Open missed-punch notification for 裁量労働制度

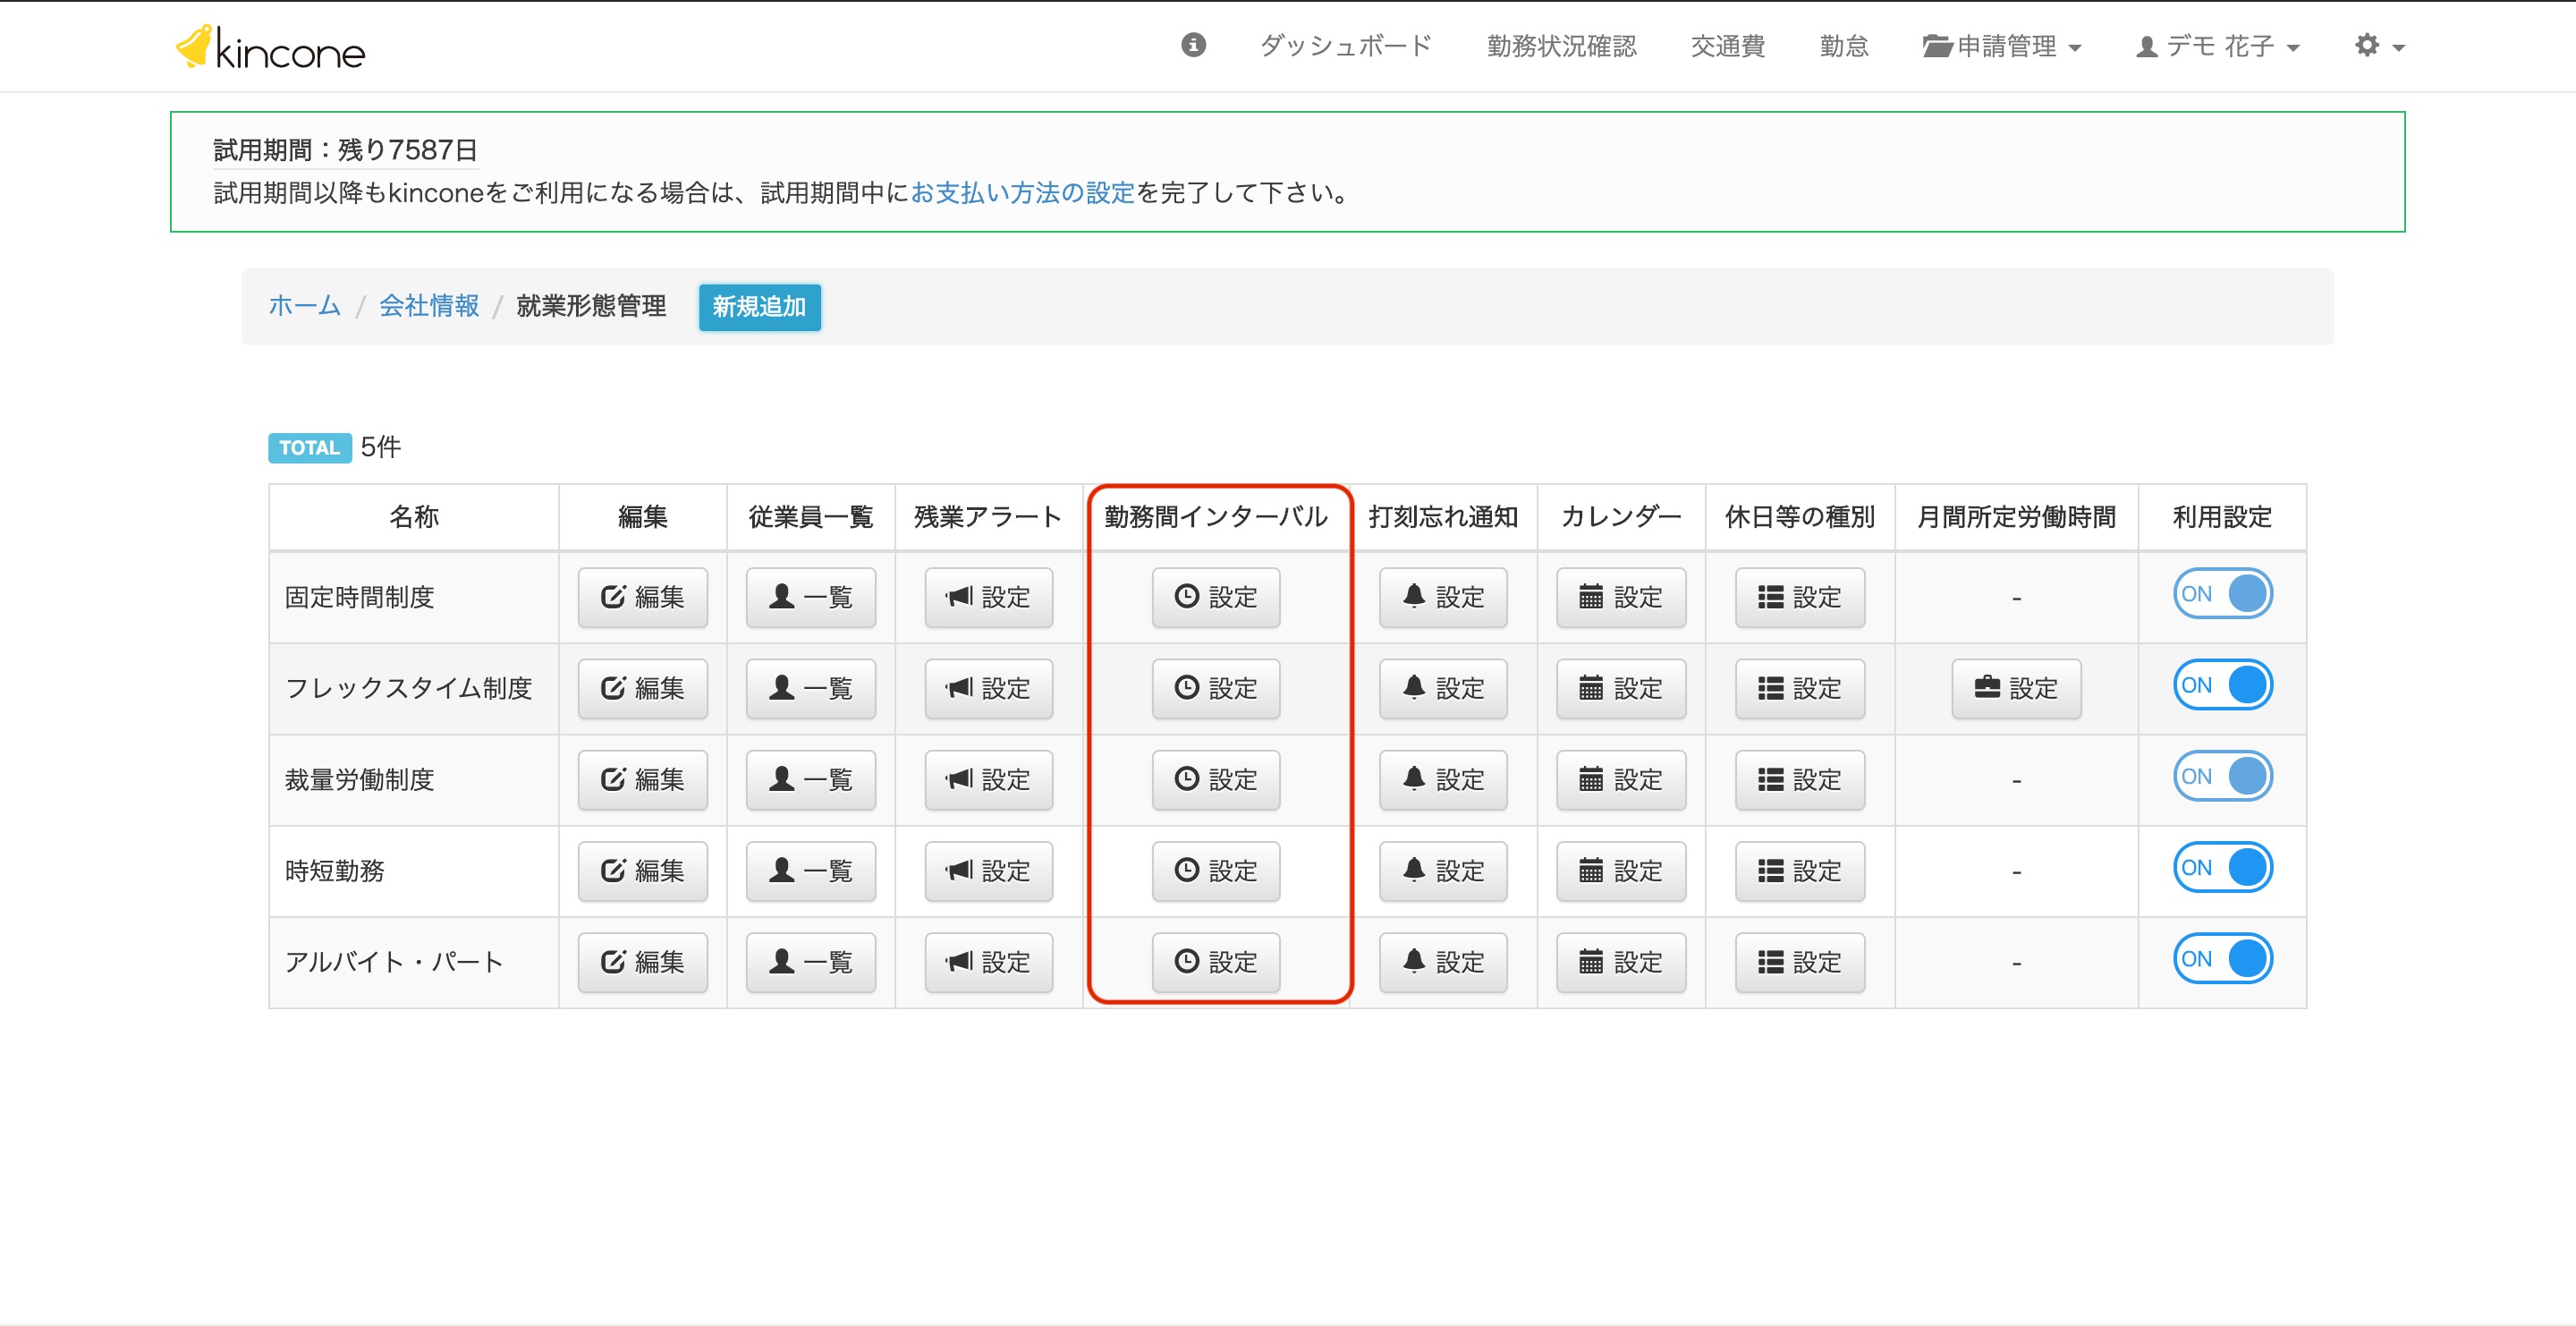pyautogui.click(x=1443, y=779)
